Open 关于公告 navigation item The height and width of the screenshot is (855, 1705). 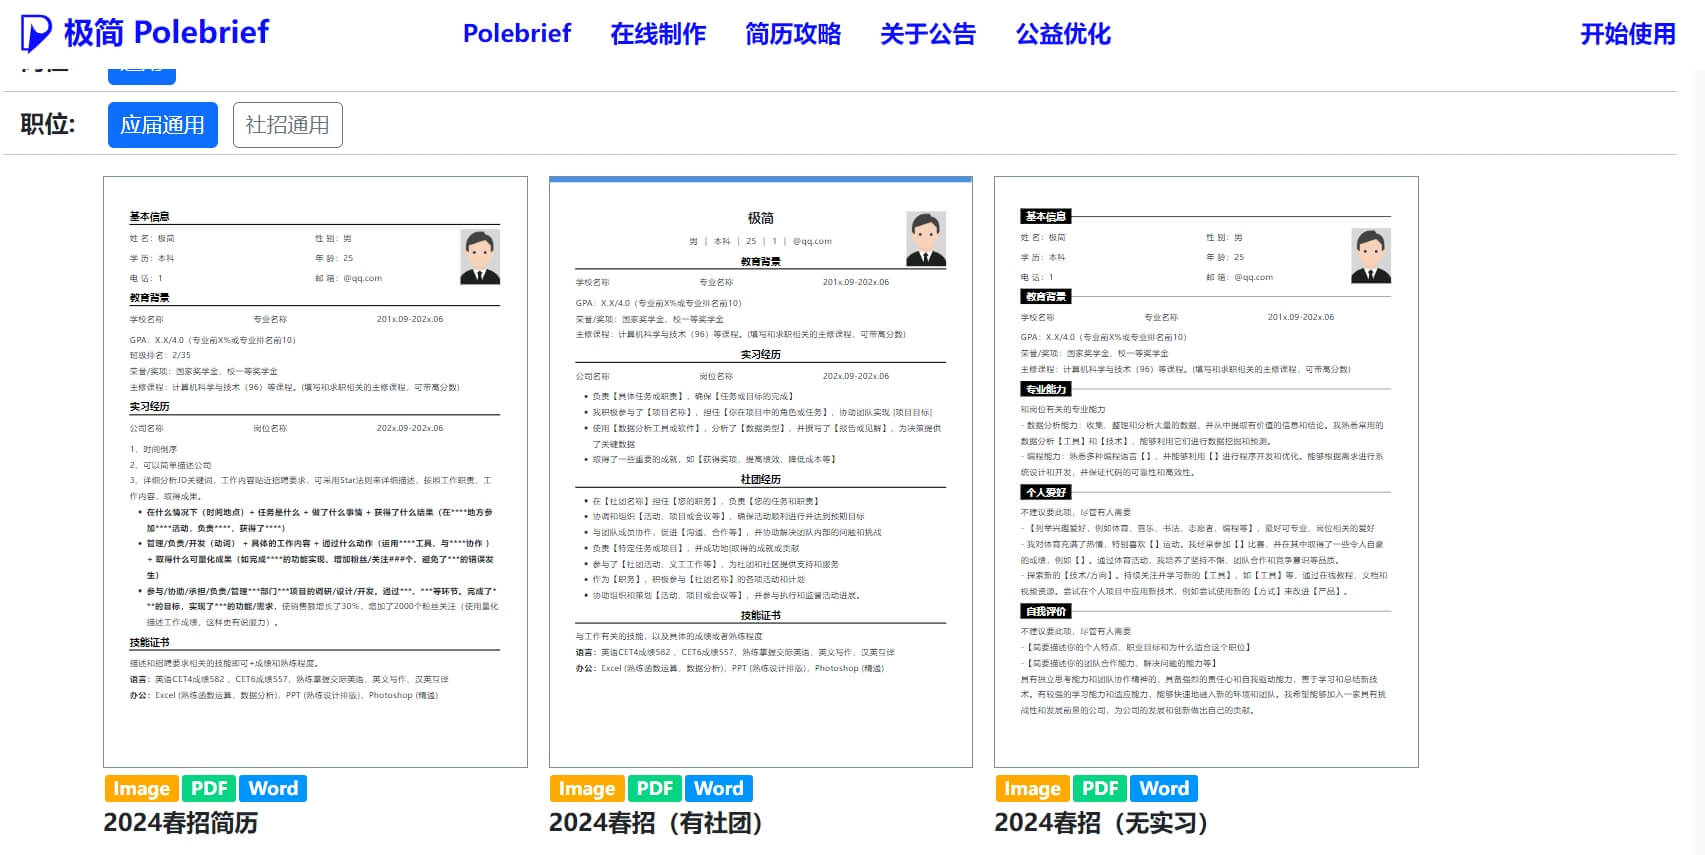928,34
